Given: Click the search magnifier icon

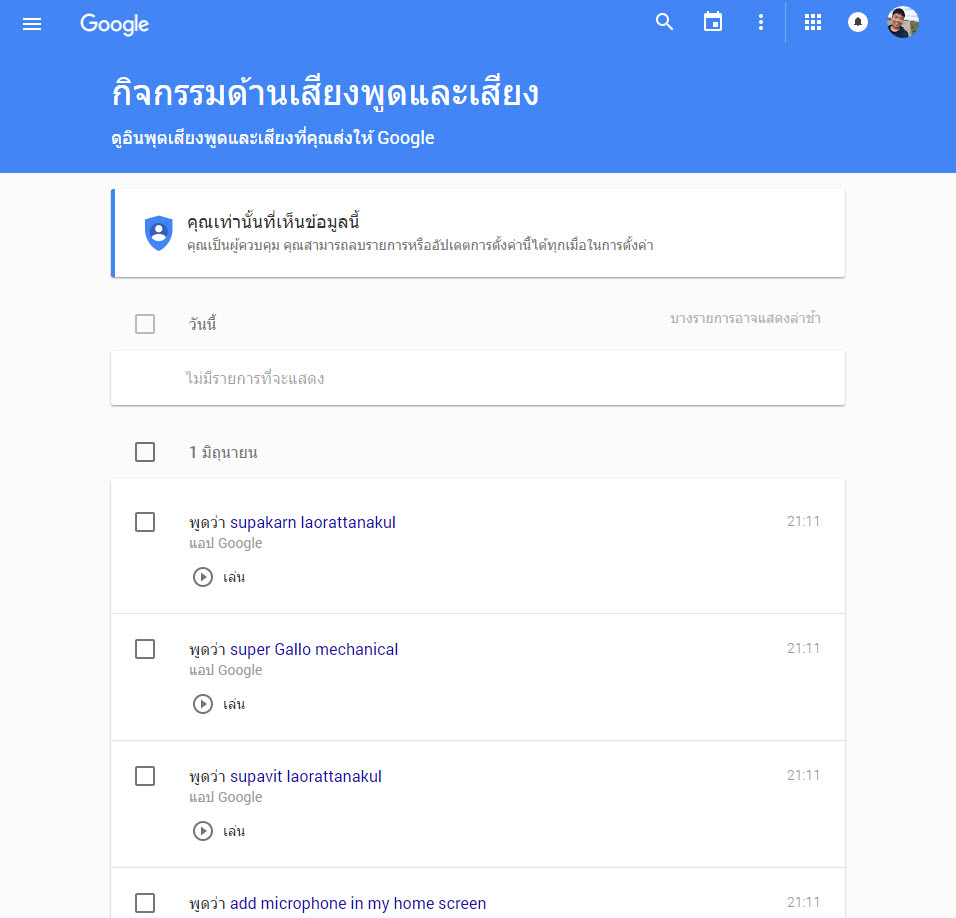Looking at the screenshot, I should (665, 22).
